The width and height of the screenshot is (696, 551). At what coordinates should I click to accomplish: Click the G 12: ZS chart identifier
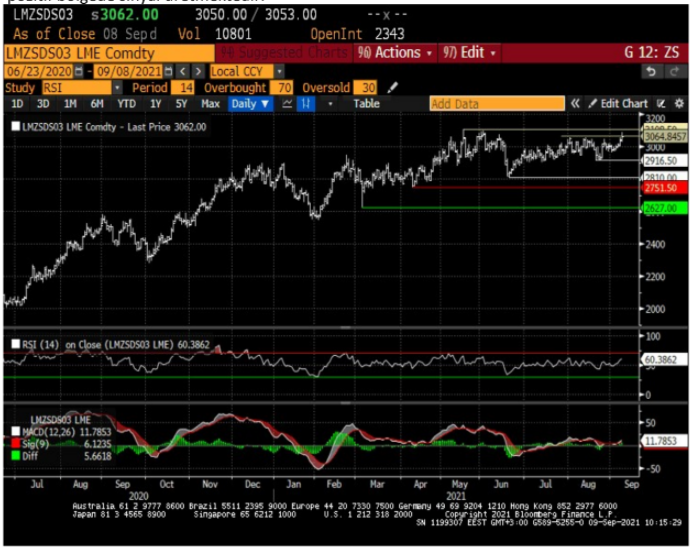pyautogui.click(x=651, y=52)
